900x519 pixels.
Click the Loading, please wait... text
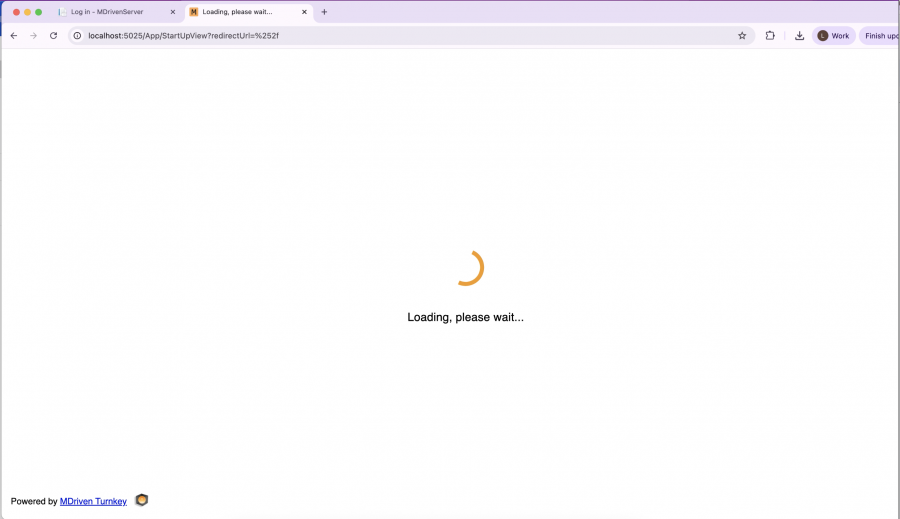point(465,317)
